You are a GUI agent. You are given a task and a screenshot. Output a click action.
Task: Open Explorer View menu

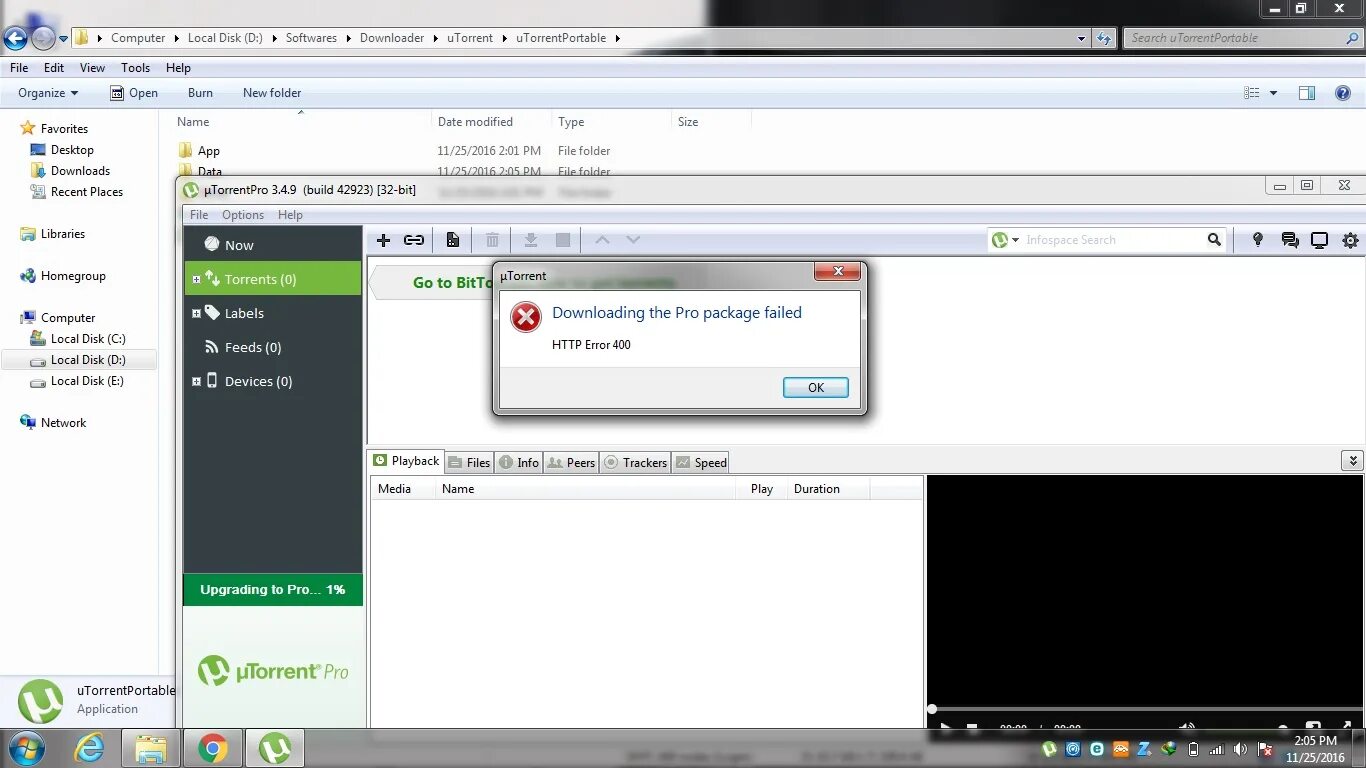[92, 68]
